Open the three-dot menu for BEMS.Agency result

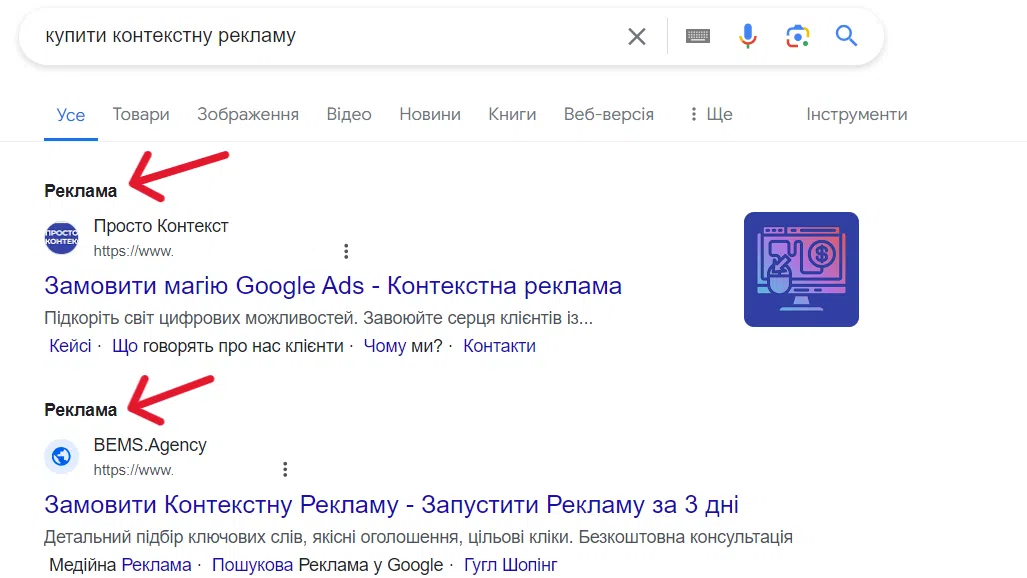pyautogui.click(x=285, y=469)
